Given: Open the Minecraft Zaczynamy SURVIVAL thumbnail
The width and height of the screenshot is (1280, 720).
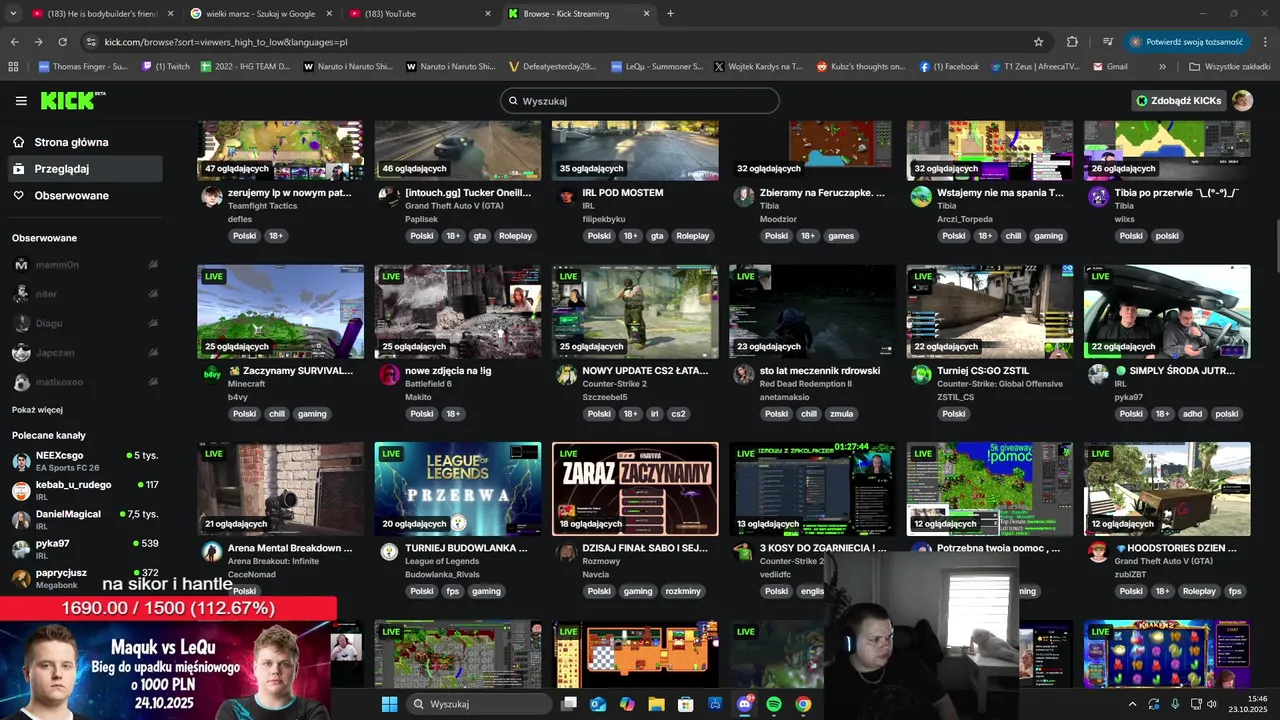Looking at the screenshot, I should point(281,312).
